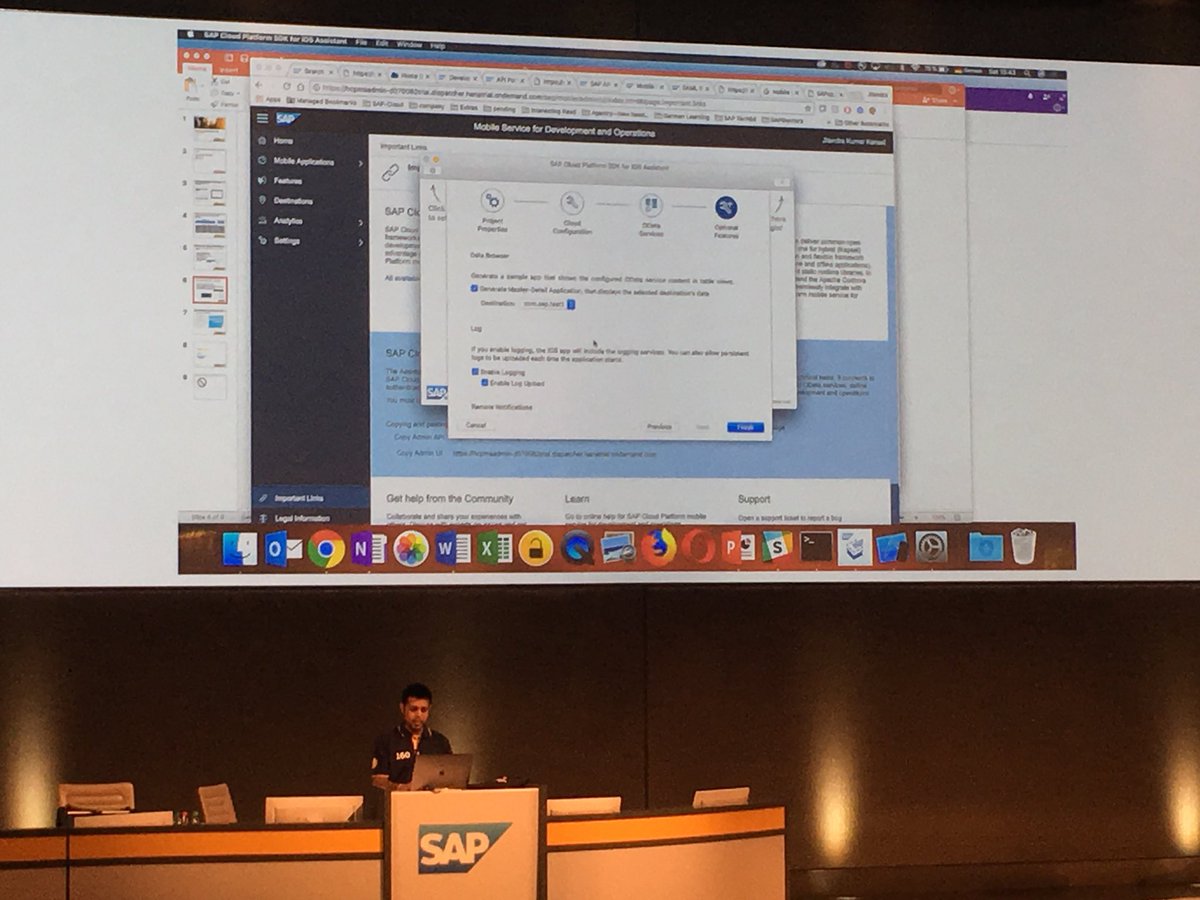Viewport: 1200px width, 900px height.
Task: Click the Finish button in wizard
Action: point(745,427)
